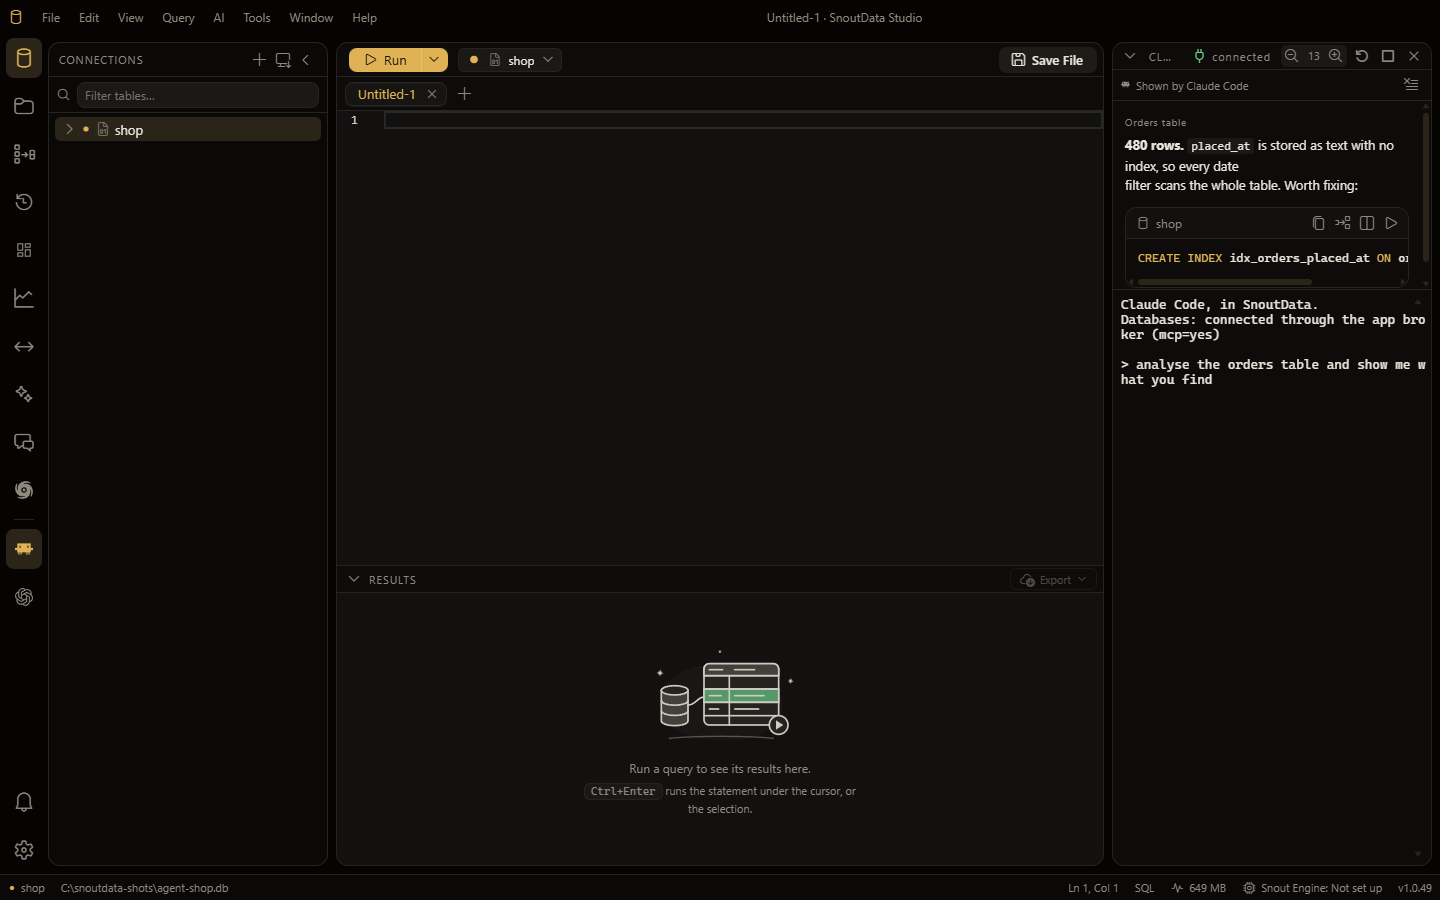Open the Run button dropdown arrow
The image size is (1440, 900).
pyautogui.click(x=434, y=60)
